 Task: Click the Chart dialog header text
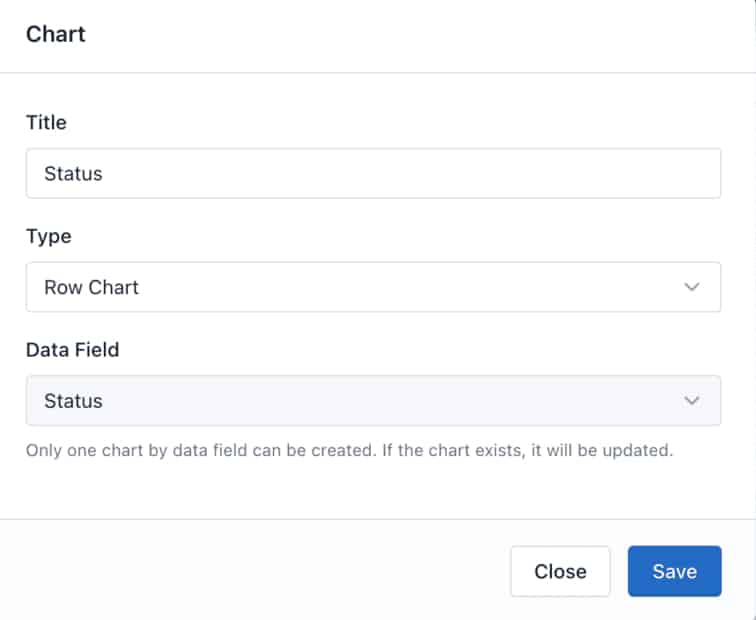click(56, 34)
